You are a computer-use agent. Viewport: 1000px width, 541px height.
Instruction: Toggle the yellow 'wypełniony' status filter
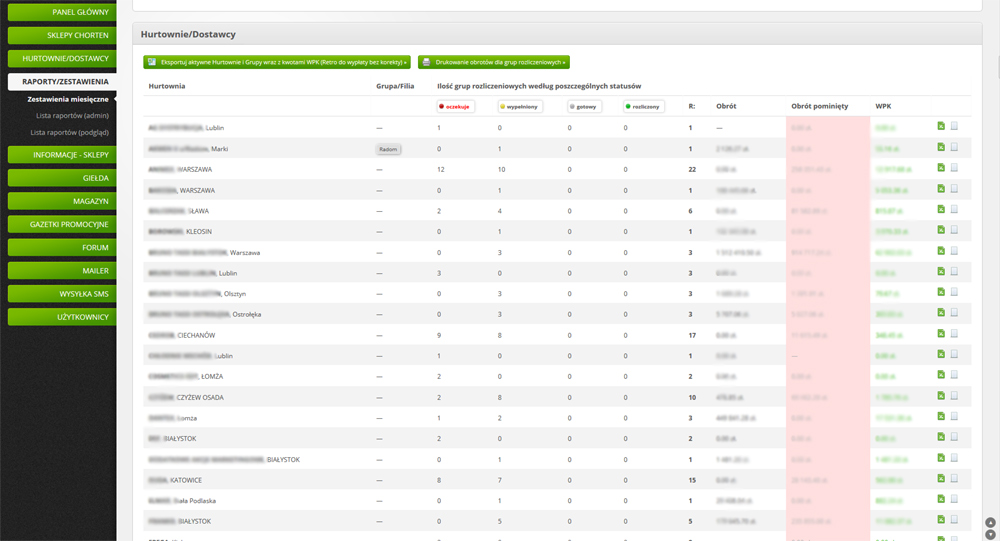tap(520, 106)
